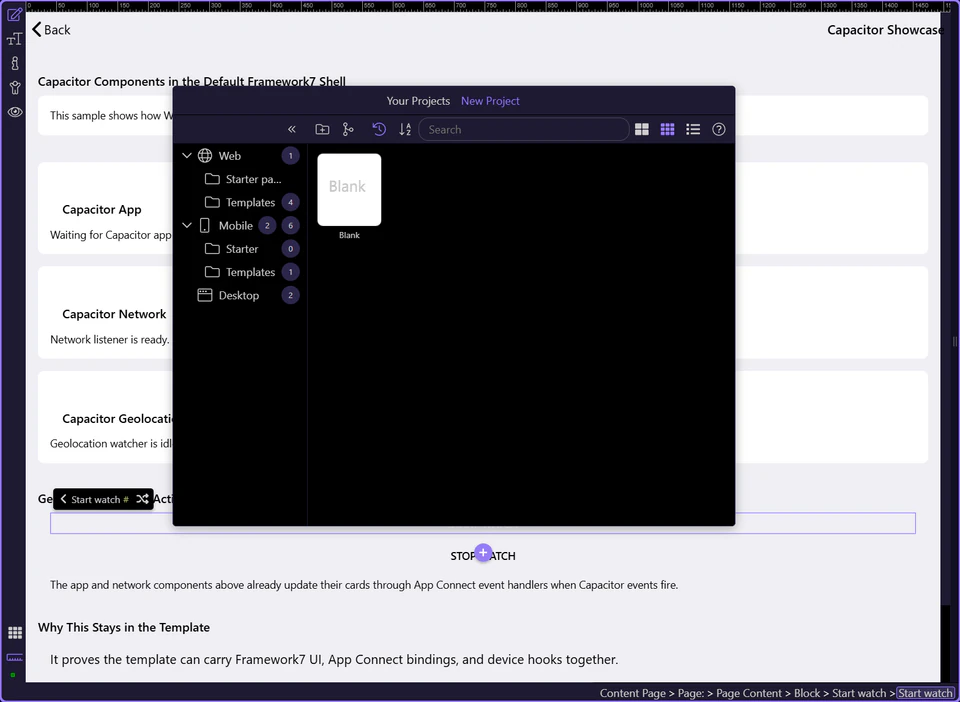Screen dimensions: 960x702
Task: Click the count badge 0 beside Starter
Action: (290, 248)
